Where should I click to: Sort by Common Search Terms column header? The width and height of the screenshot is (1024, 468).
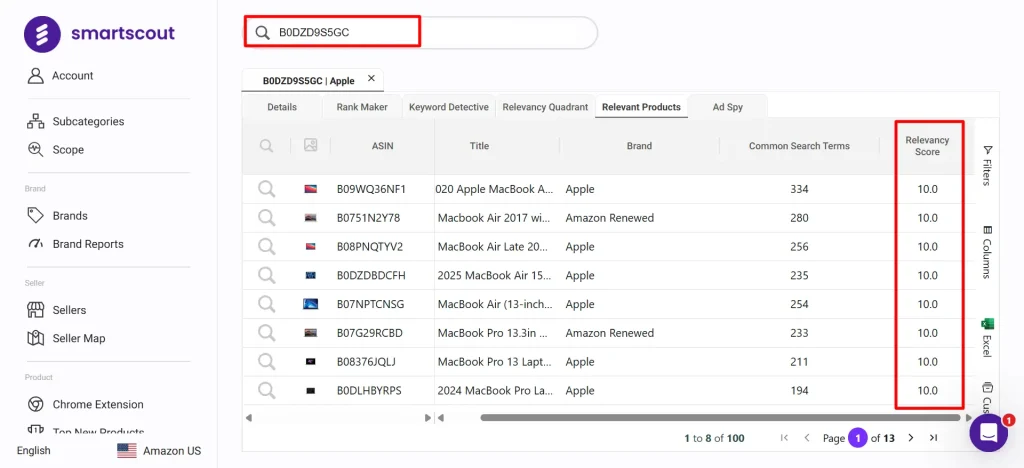coord(799,146)
